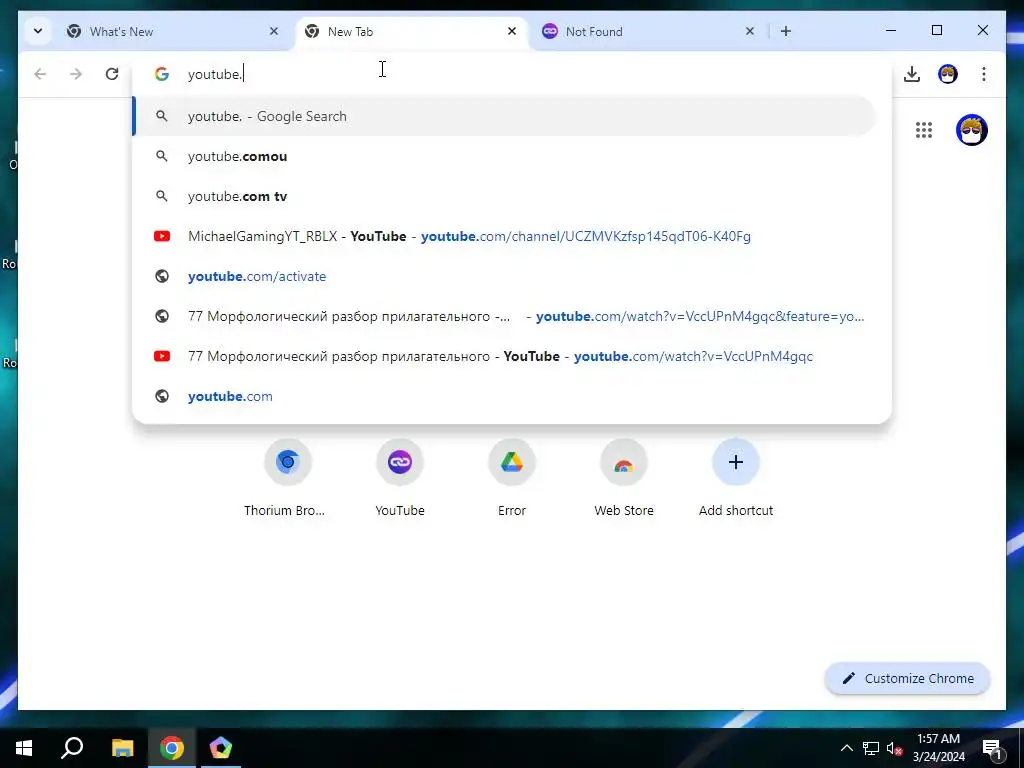
Task: Click the muted volume icon in tray
Action: click(894, 748)
